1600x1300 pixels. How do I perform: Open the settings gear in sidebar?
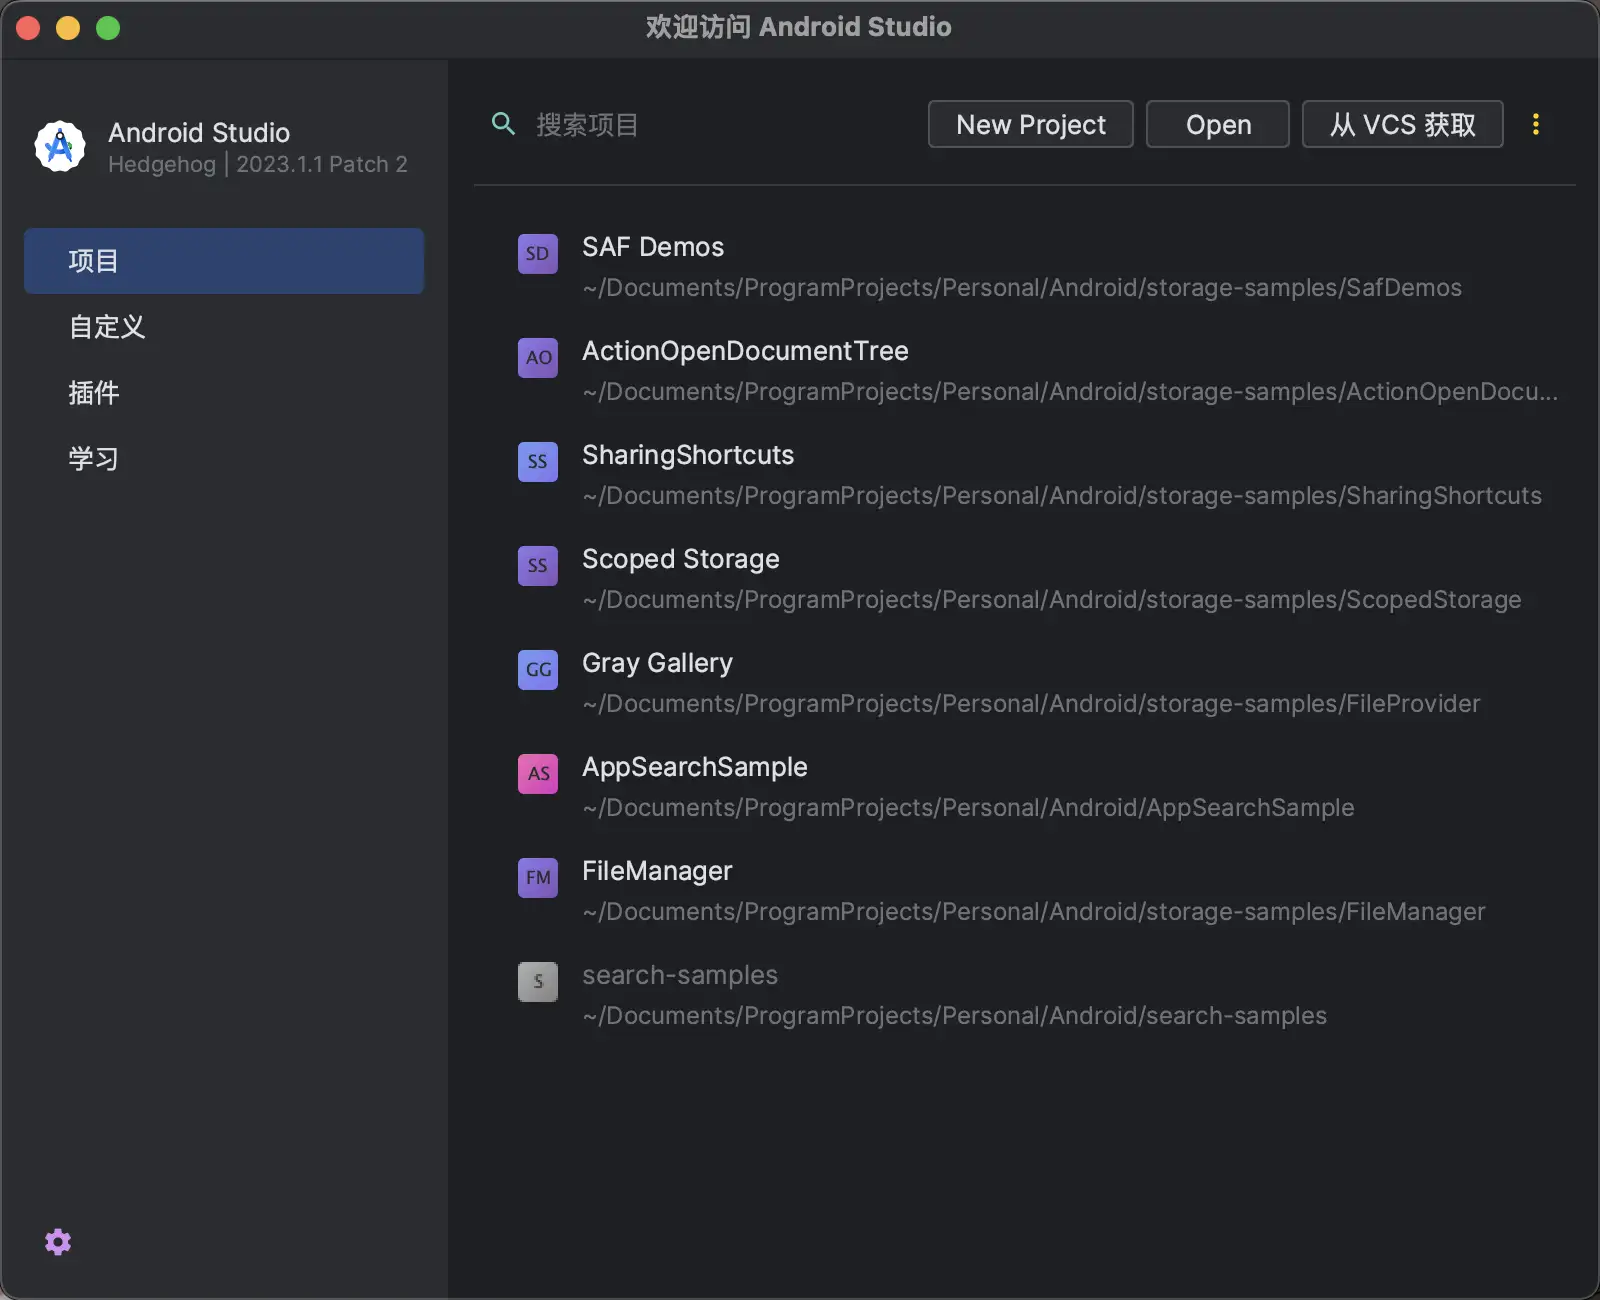58,1242
